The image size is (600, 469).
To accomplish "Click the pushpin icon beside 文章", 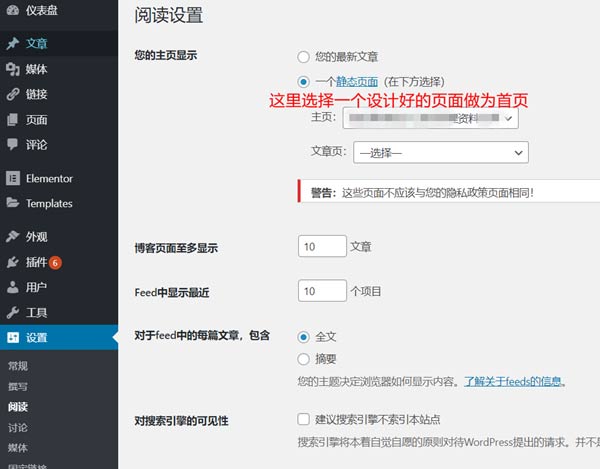I will 13,43.
